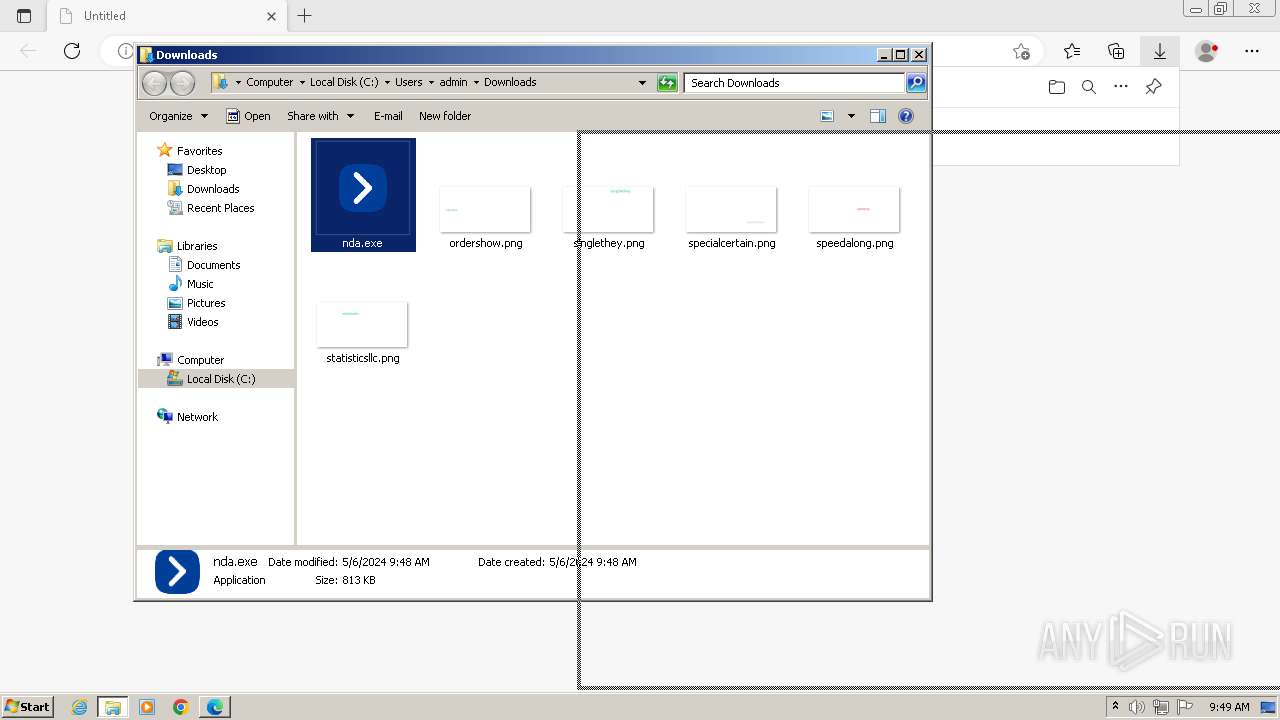This screenshot has width=1280, height=720.
Task: Open Downloads in navigation pane
Action: pos(213,189)
